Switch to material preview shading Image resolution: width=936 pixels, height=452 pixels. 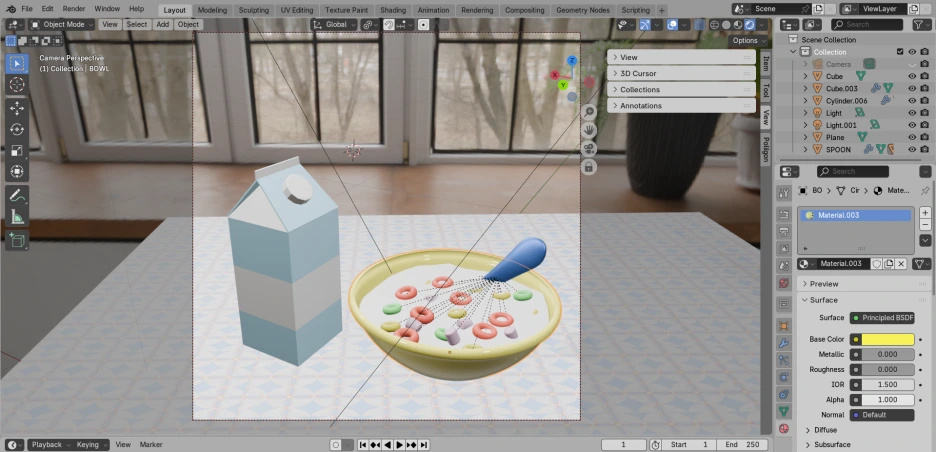[738, 24]
